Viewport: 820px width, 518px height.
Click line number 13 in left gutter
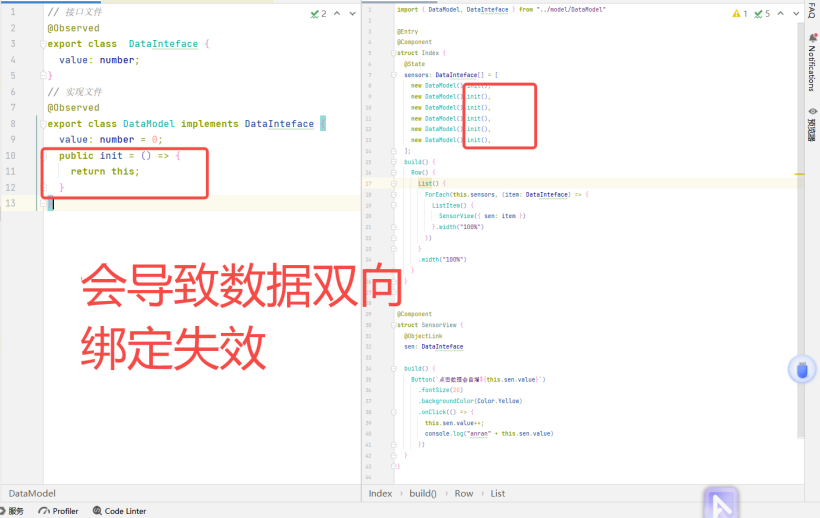pyautogui.click(x=10, y=203)
